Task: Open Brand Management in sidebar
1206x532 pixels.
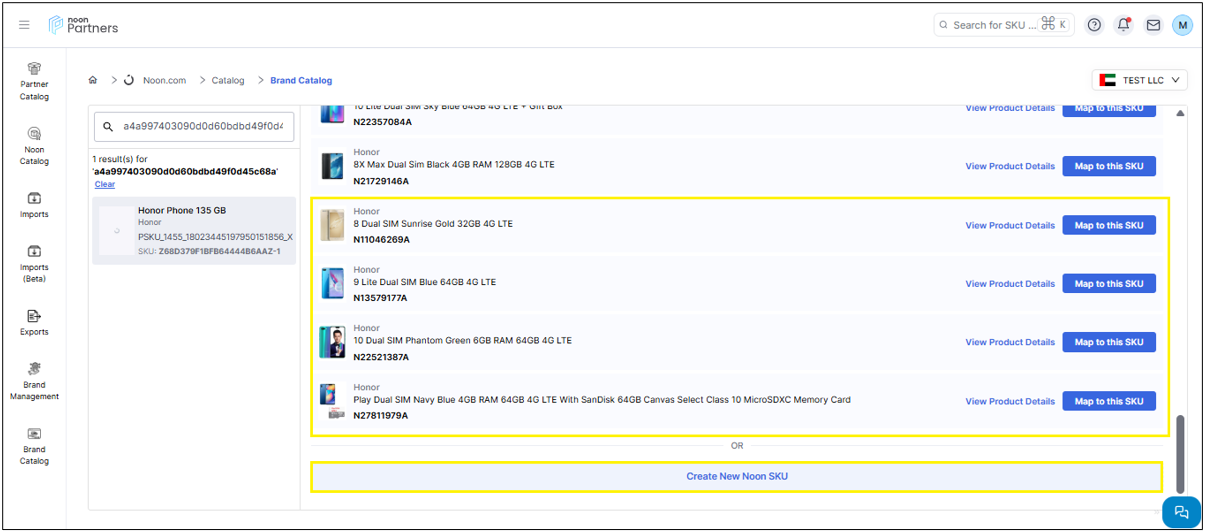Action: pyautogui.click(x=34, y=380)
